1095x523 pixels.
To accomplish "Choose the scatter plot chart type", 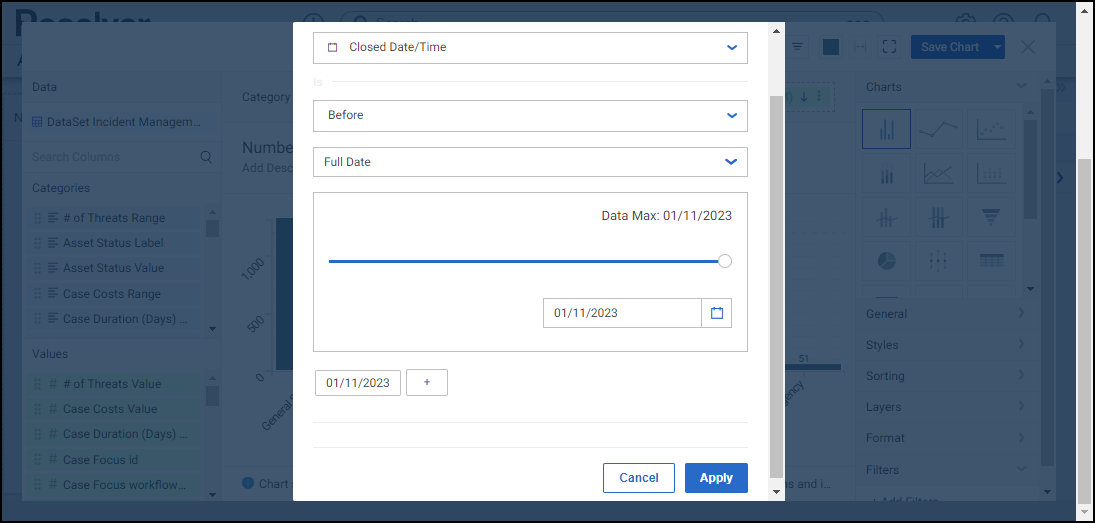I will [991, 129].
